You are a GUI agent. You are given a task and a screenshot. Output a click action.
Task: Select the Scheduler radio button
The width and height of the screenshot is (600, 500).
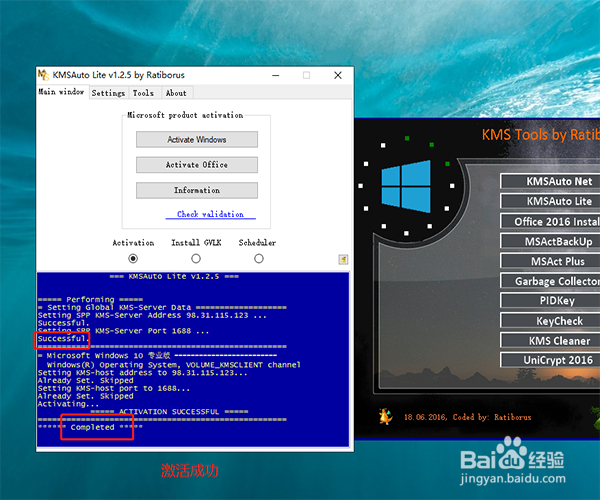[259, 259]
